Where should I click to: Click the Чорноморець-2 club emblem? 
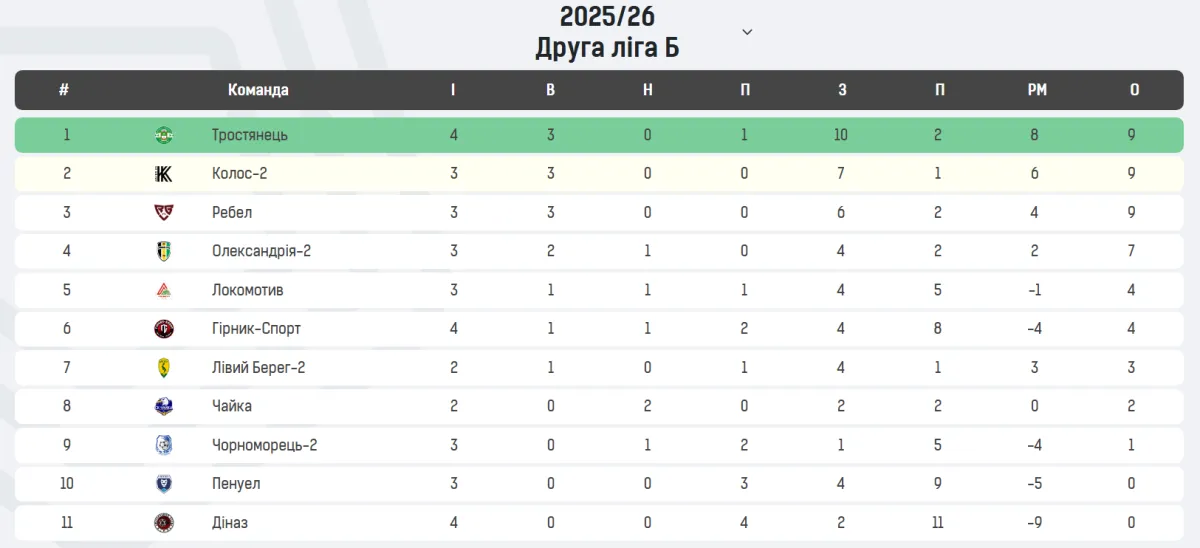point(163,445)
